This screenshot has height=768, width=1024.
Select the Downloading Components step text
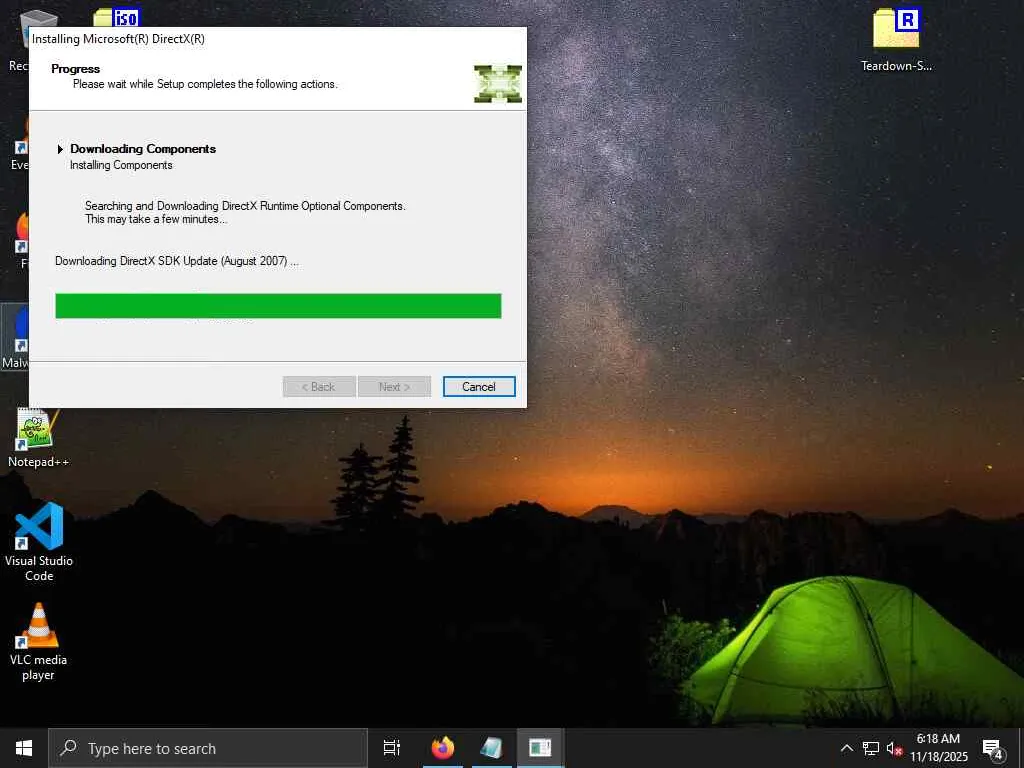143,149
